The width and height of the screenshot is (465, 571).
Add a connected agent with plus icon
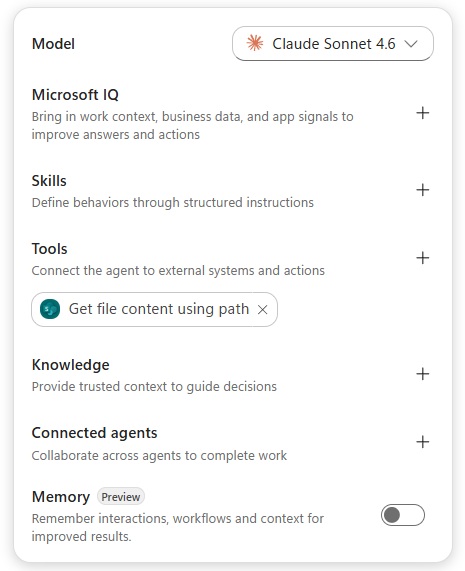click(422, 442)
